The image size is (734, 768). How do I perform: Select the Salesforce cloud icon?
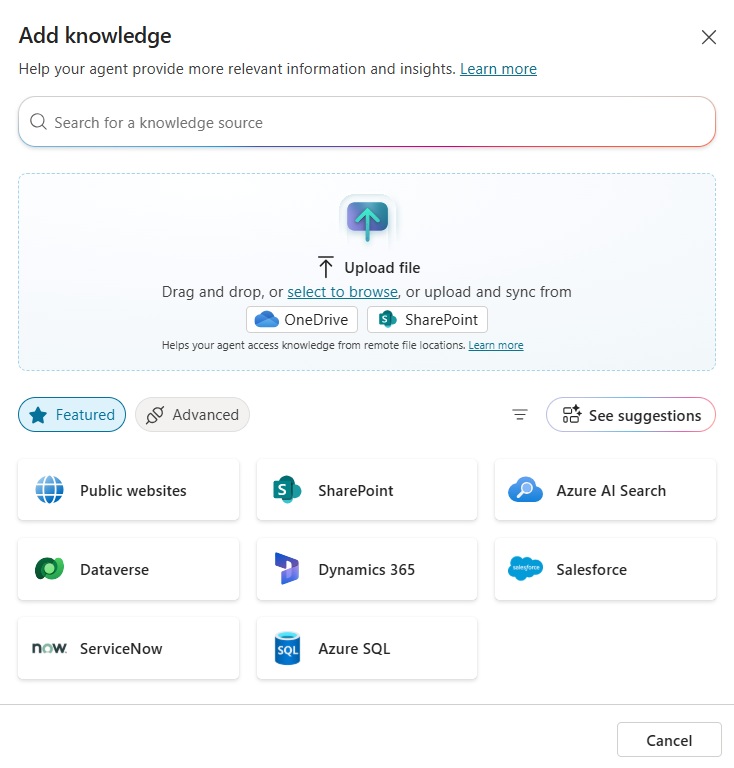(x=525, y=569)
